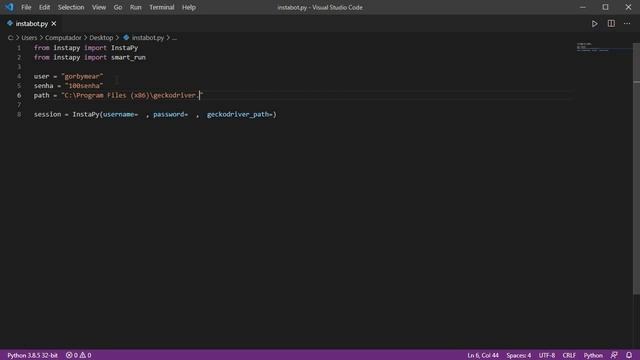The image size is (640, 360).
Task: Select the instabot.py editor tab
Action: tap(31, 24)
